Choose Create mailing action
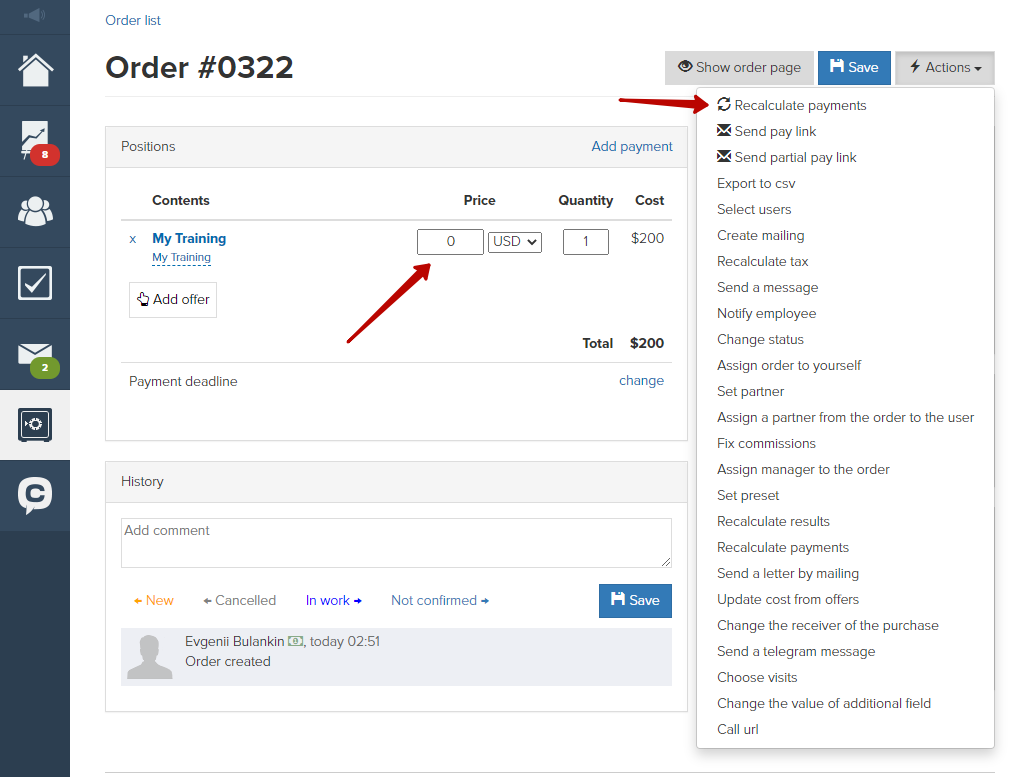This screenshot has height=777, width=1020. point(760,235)
